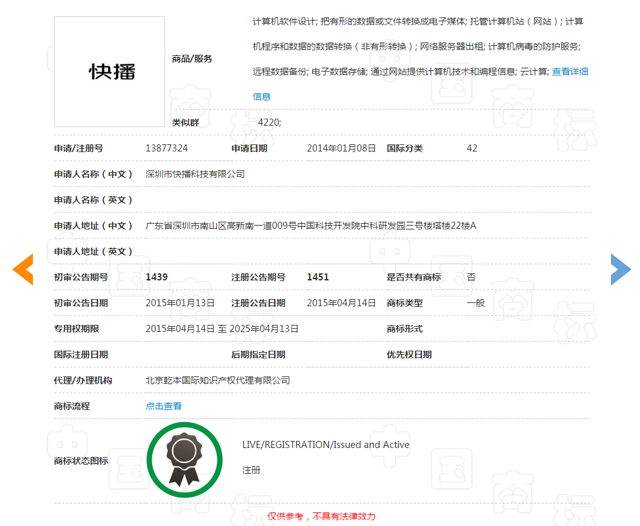
Task: Select the 注册 status text below the English status
Action: click(251, 470)
